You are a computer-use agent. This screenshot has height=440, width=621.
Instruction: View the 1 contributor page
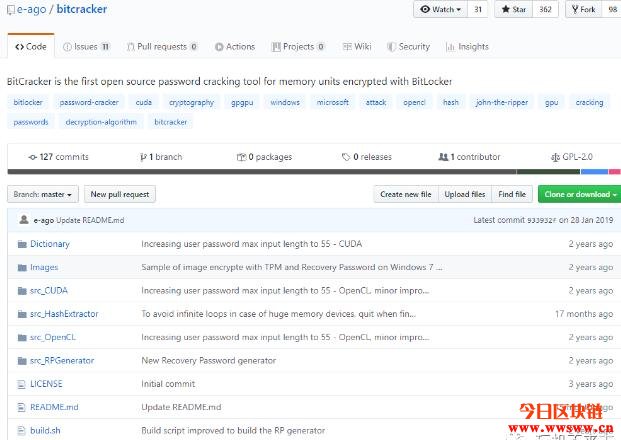click(469, 157)
